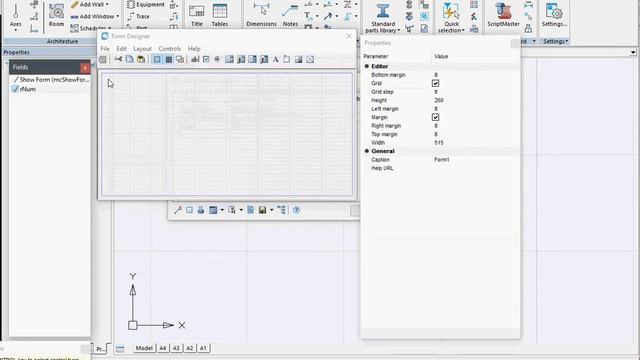Open the Axes dropdown arrow

click(16, 30)
